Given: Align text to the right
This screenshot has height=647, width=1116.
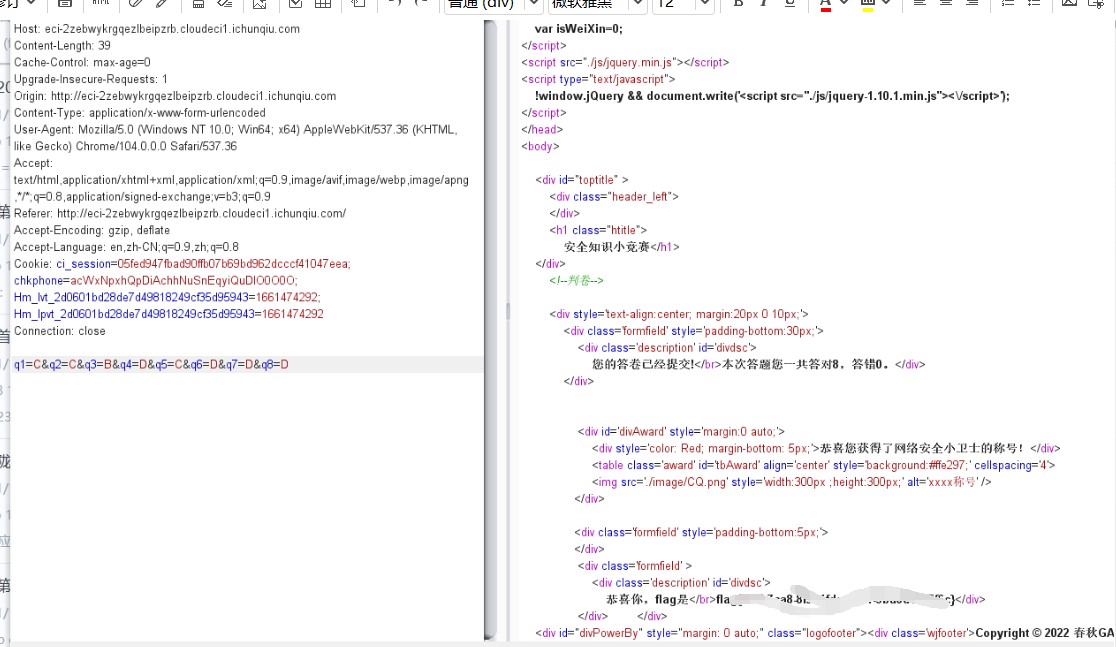Looking at the screenshot, I should [971, 4].
